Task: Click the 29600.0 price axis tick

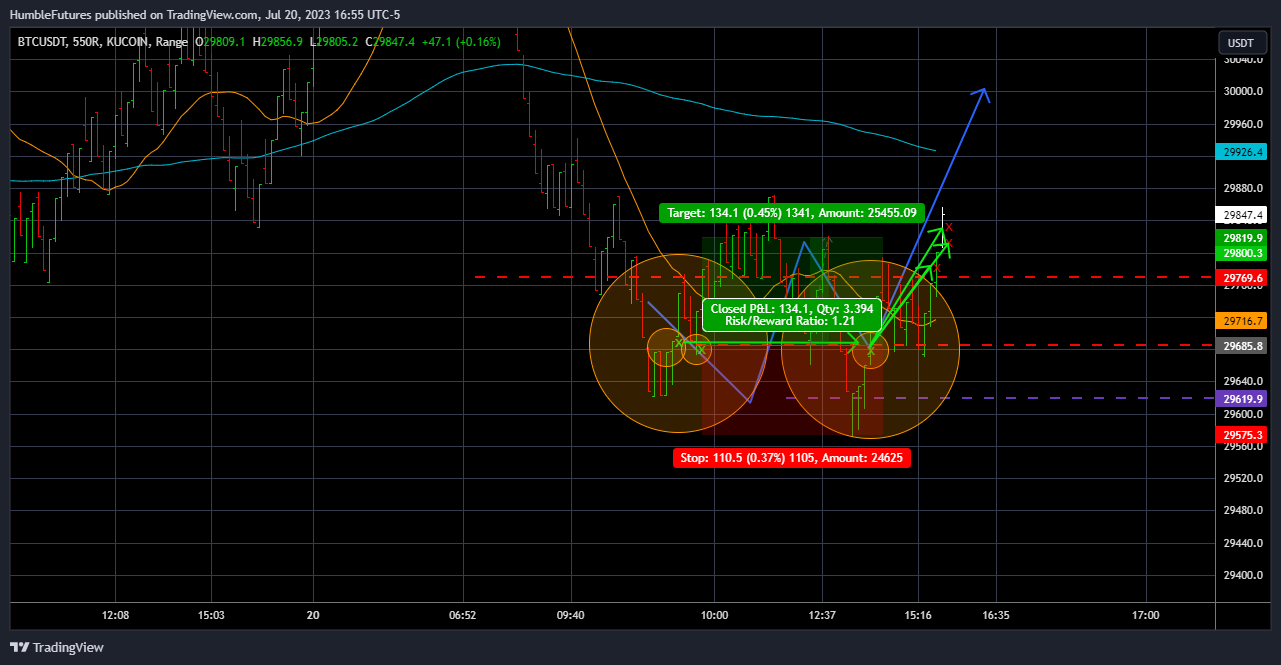Action: (1243, 414)
